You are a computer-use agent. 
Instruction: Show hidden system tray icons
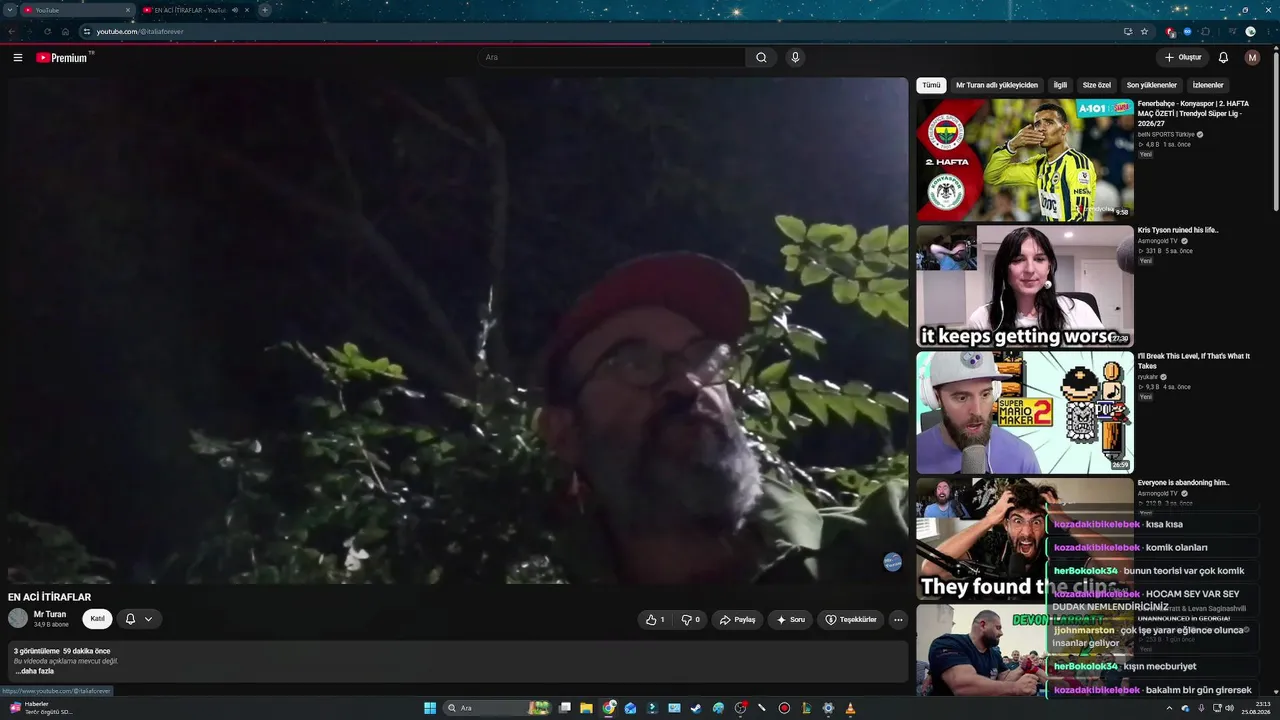pos(1170,708)
